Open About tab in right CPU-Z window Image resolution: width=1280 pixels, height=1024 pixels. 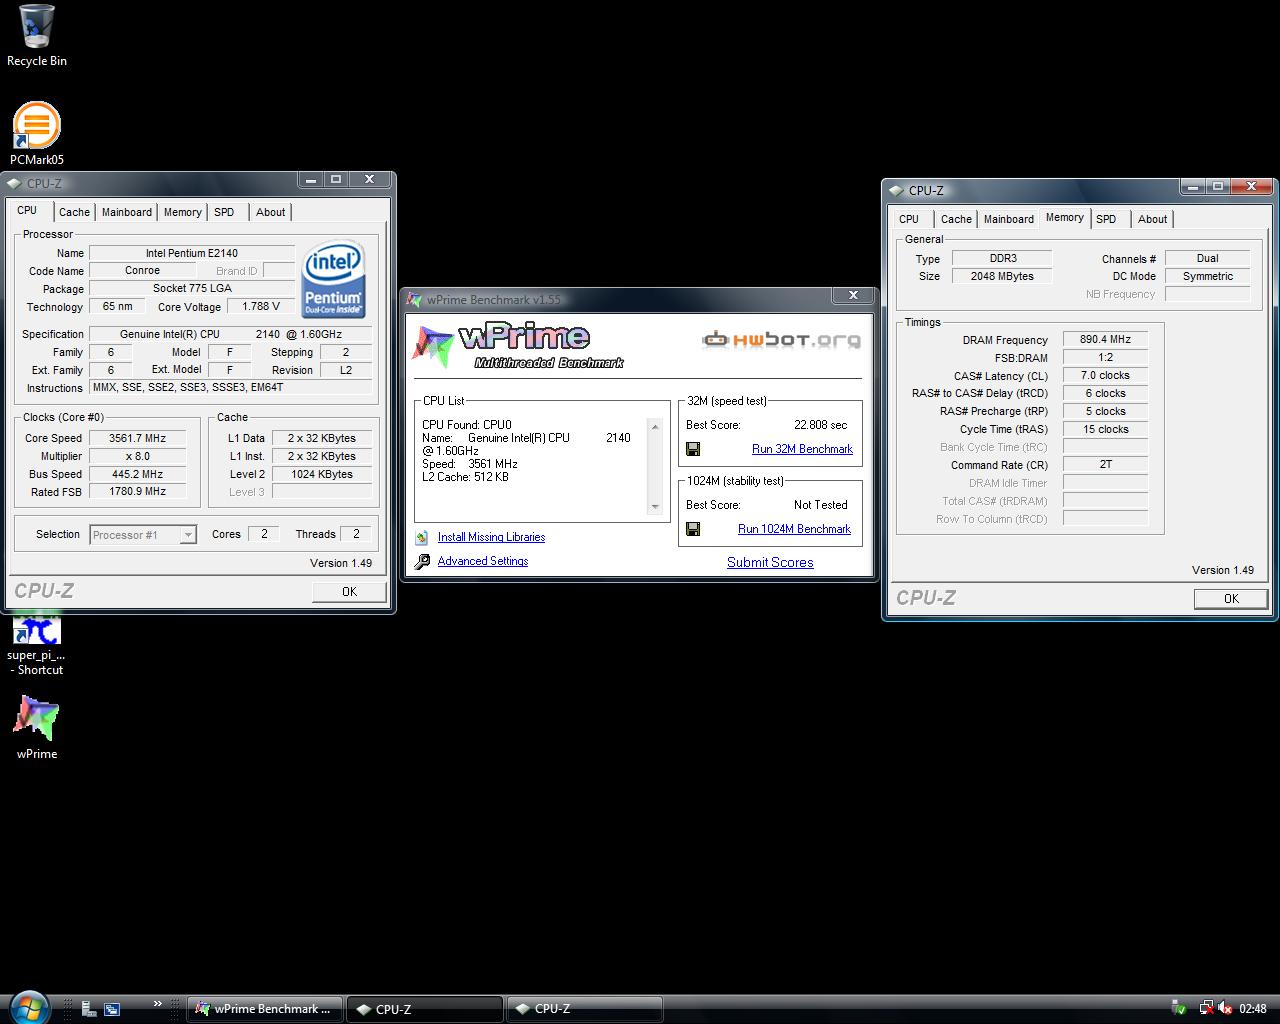[1152, 219]
